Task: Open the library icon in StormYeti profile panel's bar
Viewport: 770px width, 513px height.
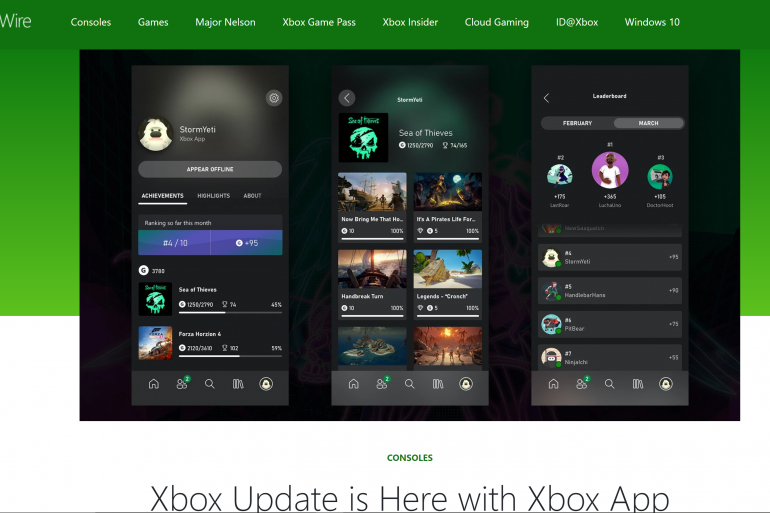Action: [x=237, y=384]
